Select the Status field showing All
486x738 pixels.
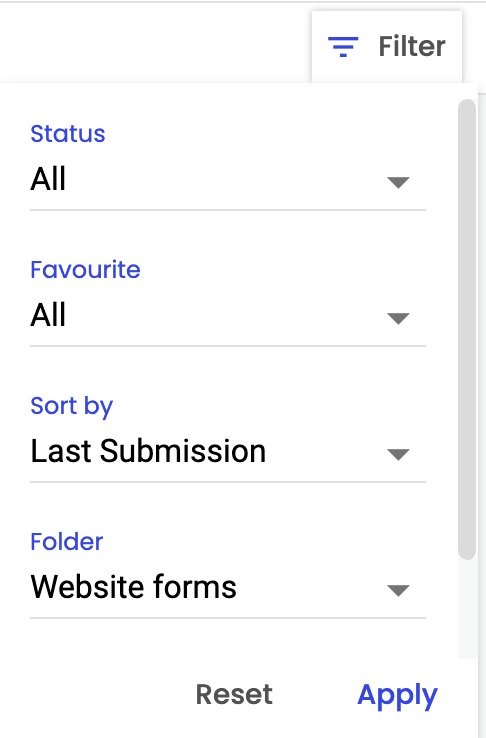click(x=228, y=180)
